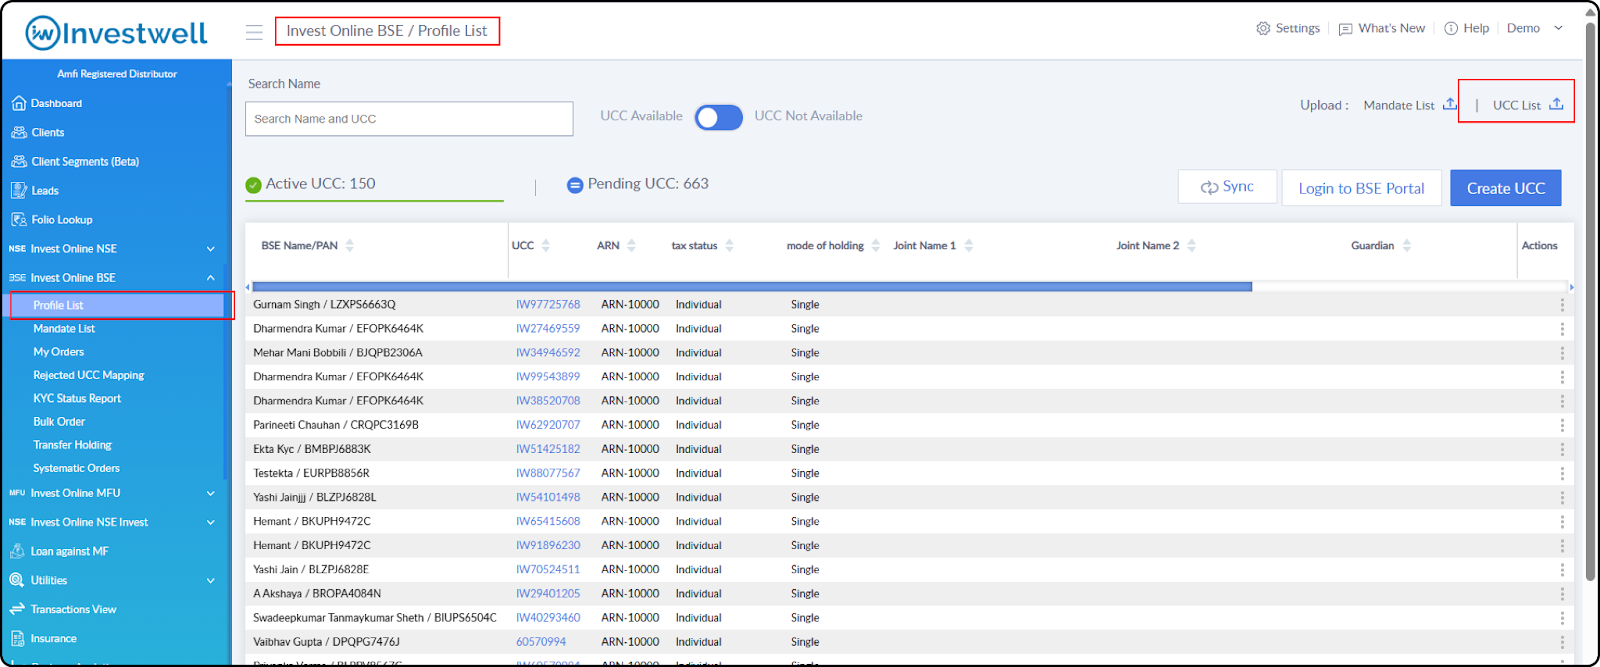Screen dimensions: 1600x667
Task: Open UCC link IW27469559
Action: coord(548,329)
